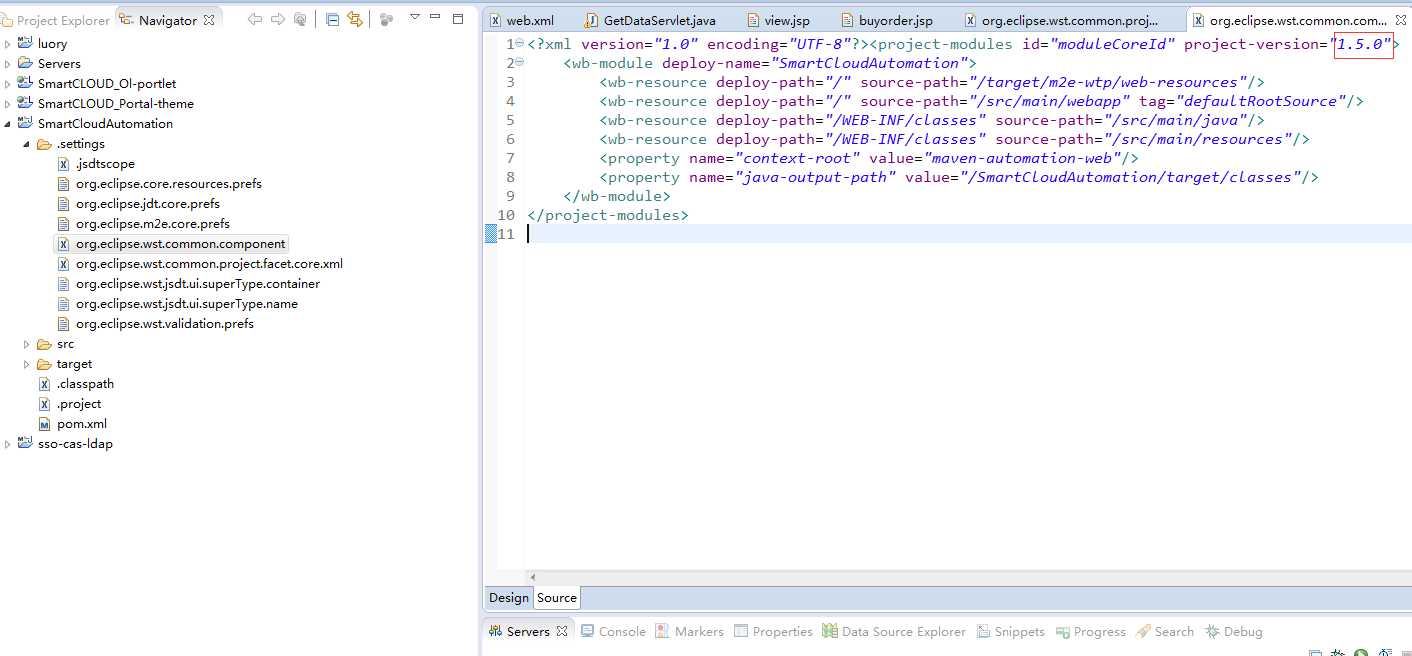Screen dimensions: 1412x656
Task: Click the Up/Go Into icon in Navigator toolbar
Action: point(300,19)
